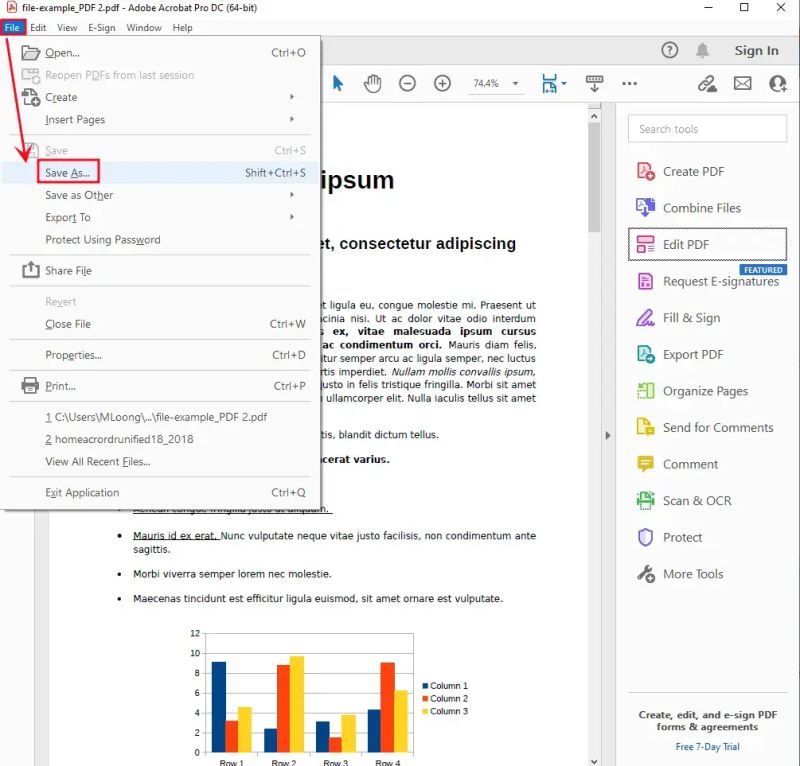Open the E-Sign menu
The image size is (800, 766).
click(x=101, y=28)
